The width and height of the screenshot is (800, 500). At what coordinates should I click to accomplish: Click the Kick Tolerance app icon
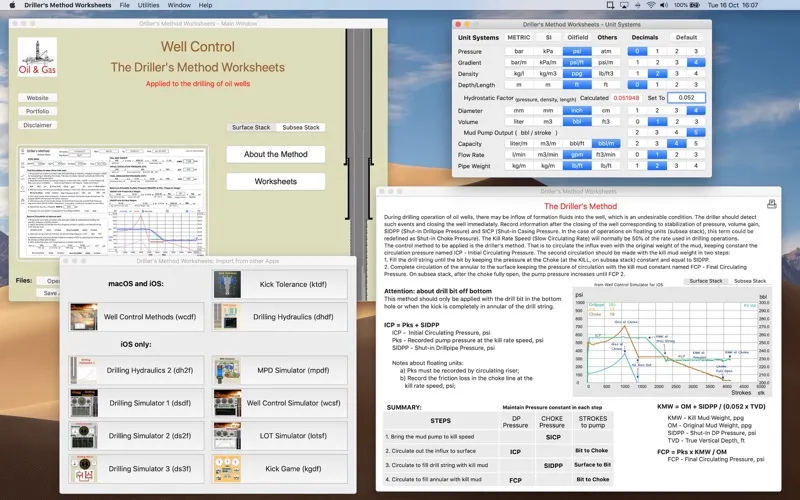pos(227,284)
